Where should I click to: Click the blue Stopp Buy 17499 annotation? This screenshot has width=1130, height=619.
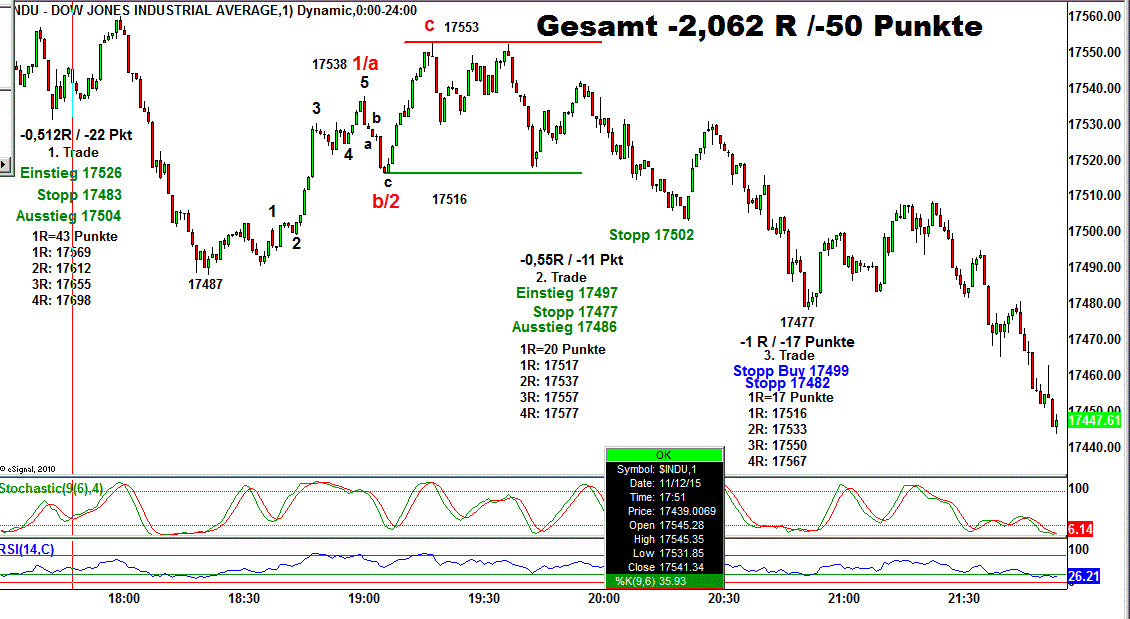(790, 370)
